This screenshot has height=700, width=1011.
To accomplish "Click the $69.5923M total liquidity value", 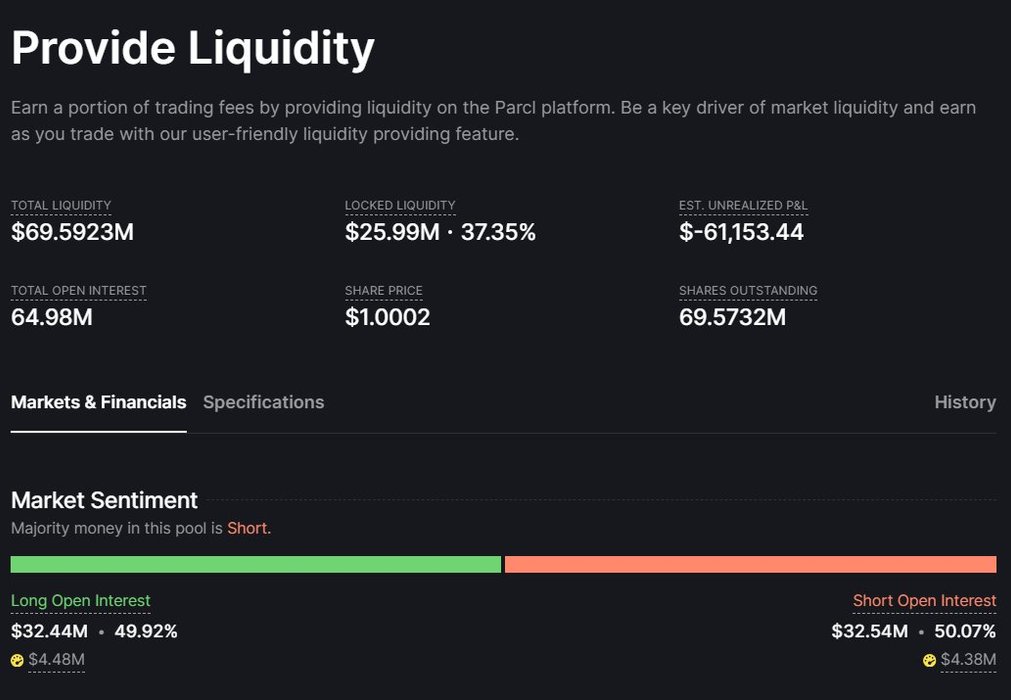I will pos(72,233).
